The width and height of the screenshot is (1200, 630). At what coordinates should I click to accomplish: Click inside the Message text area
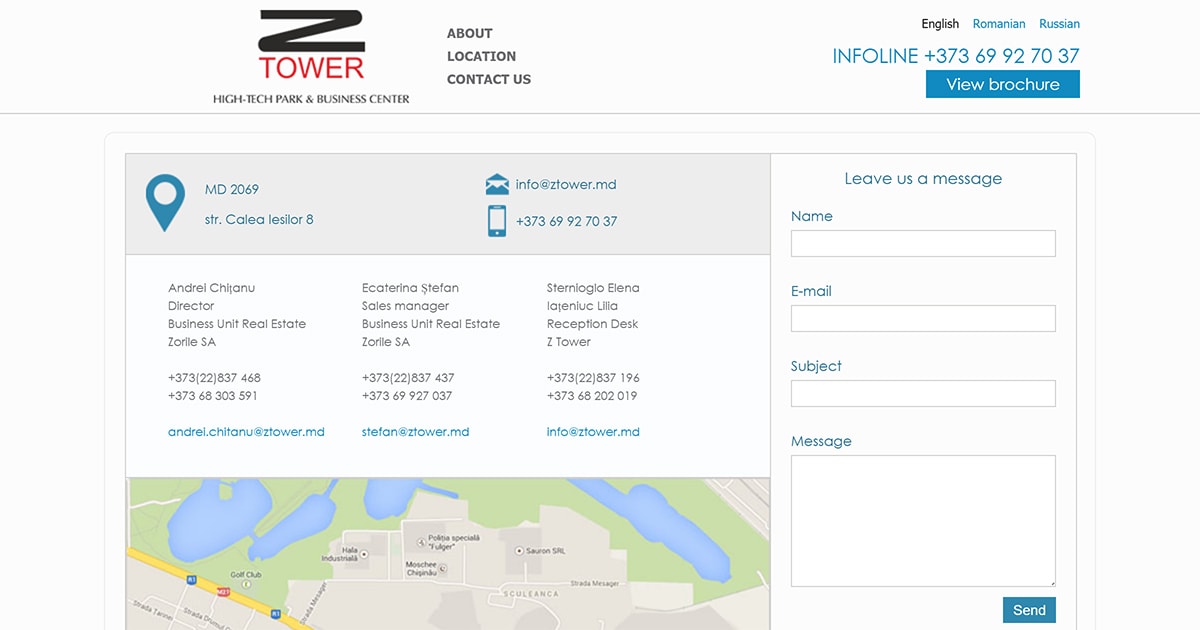pyautogui.click(x=923, y=521)
